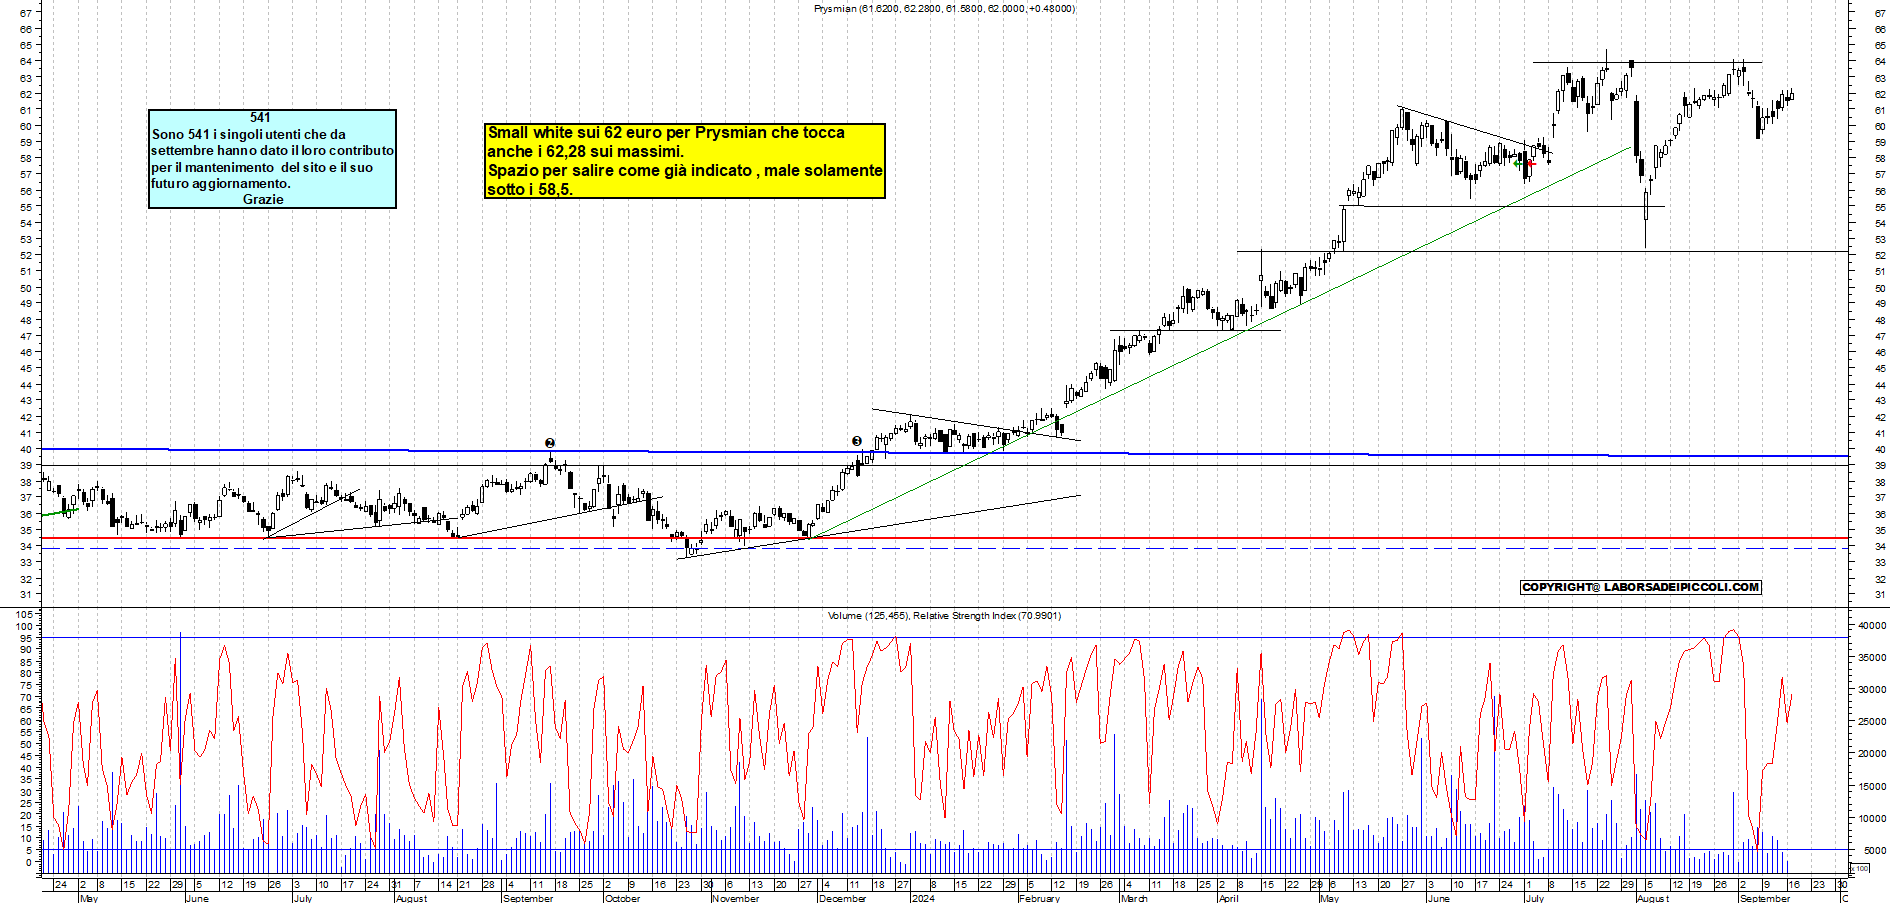This screenshot has width=1890, height=903.
Task: Click the 105 value on RSI axis
Action: pyautogui.click(x=25, y=614)
